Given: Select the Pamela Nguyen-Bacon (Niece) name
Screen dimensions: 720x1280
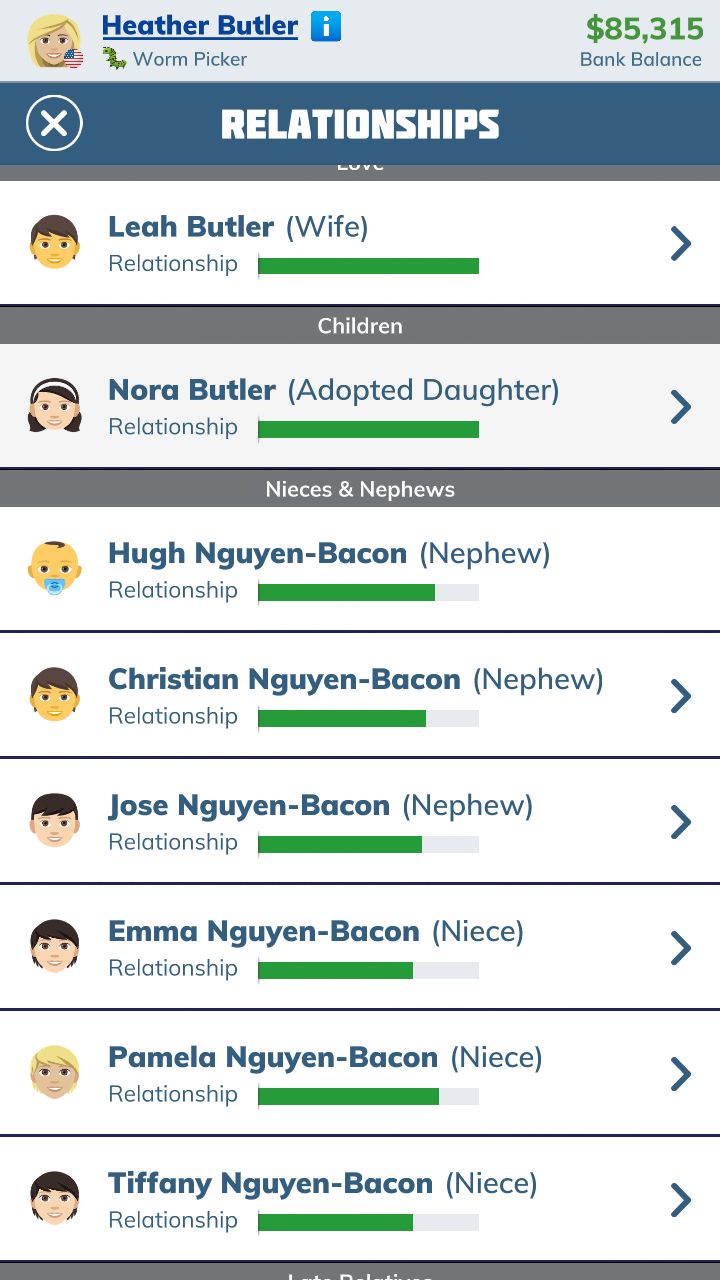Looking at the screenshot, I should coord(325,1057).
